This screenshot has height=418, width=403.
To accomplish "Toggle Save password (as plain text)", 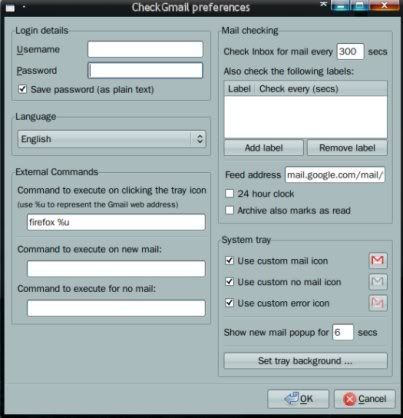I will (x=22, y=89).
